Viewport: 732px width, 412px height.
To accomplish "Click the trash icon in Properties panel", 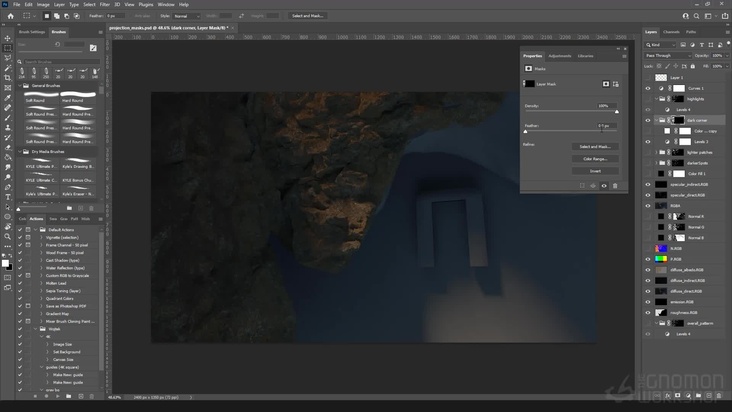I will coord(615,186).
